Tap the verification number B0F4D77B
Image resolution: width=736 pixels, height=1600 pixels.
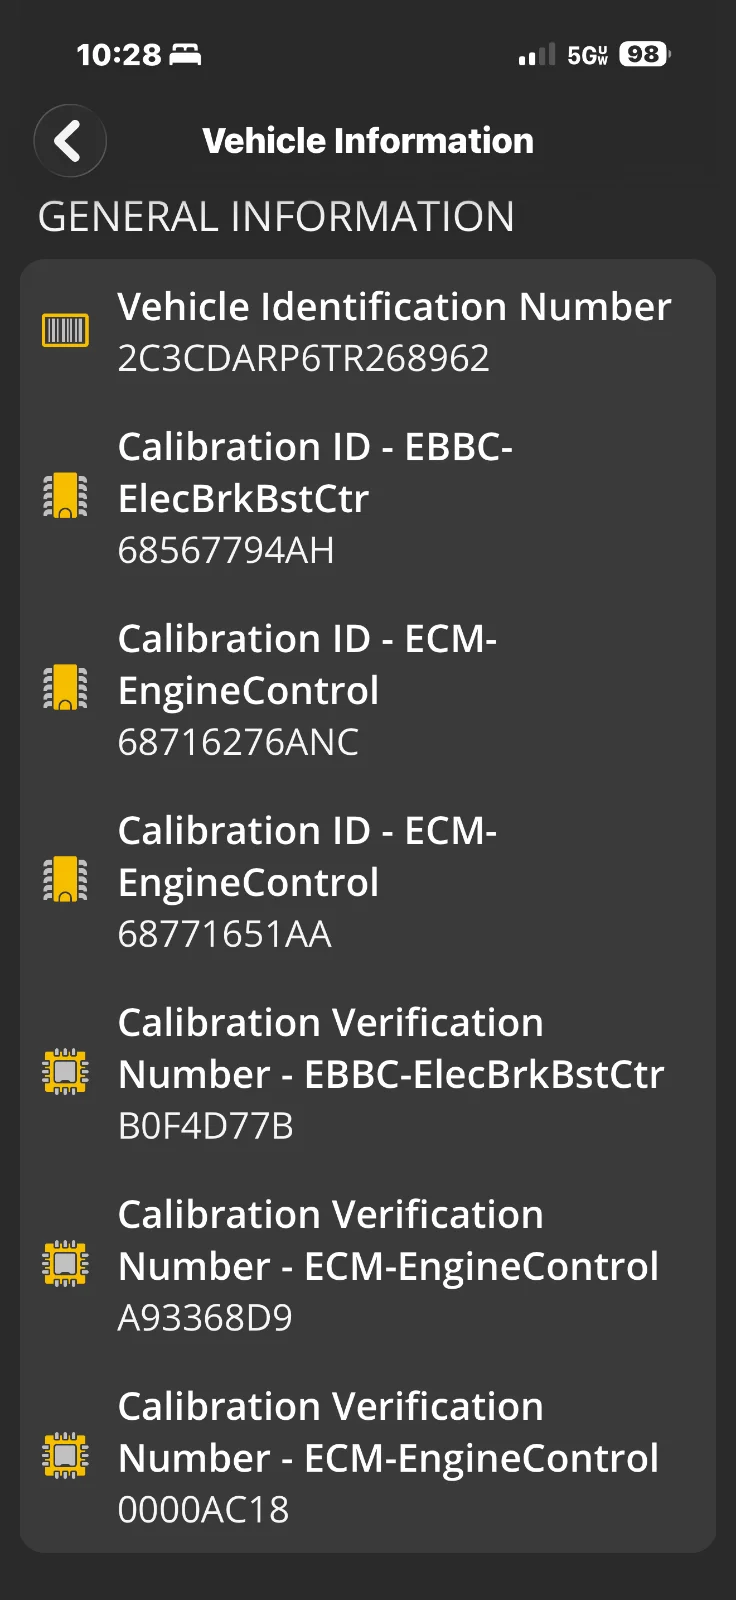click(206, 1126)
